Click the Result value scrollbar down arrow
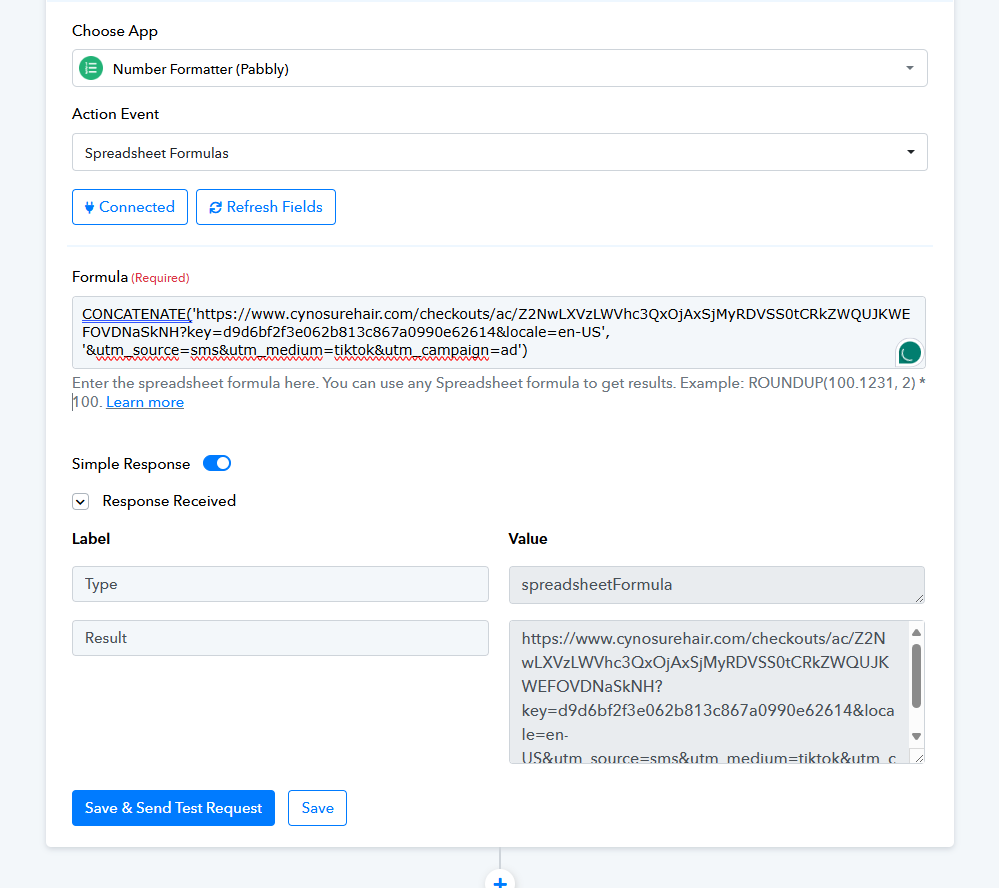999x888 pixels. tap(916, 736)
